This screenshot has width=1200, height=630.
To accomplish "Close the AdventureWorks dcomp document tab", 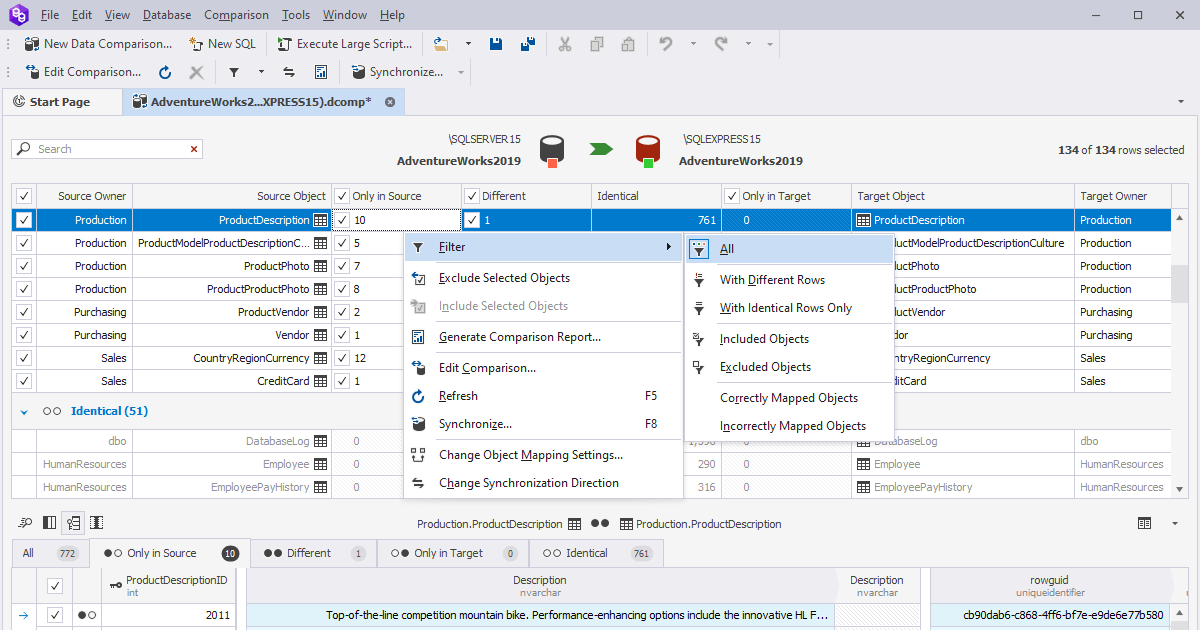I will [x=390, y=102].
